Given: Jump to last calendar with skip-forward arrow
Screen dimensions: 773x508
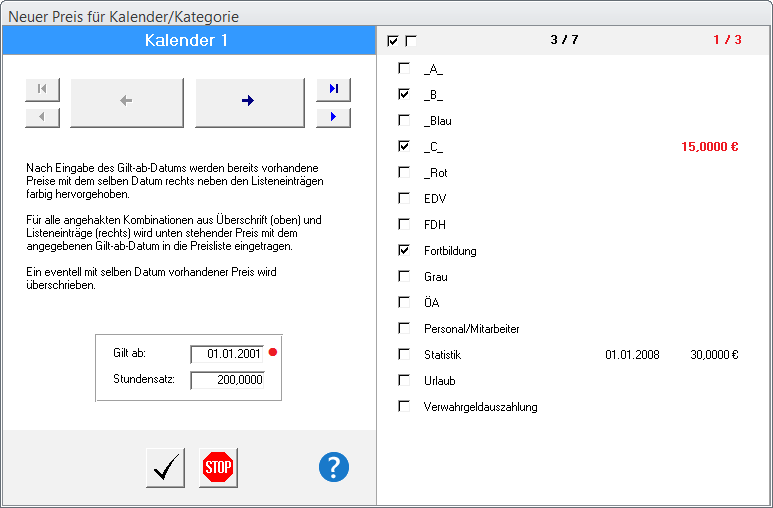Looking at the screenshot, I should coord(333,89).
